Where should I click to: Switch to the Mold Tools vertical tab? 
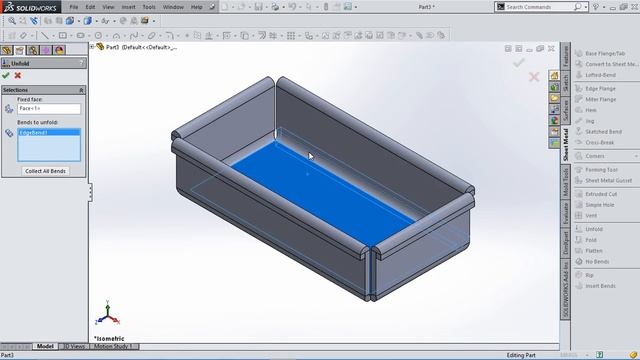[565, 182]
